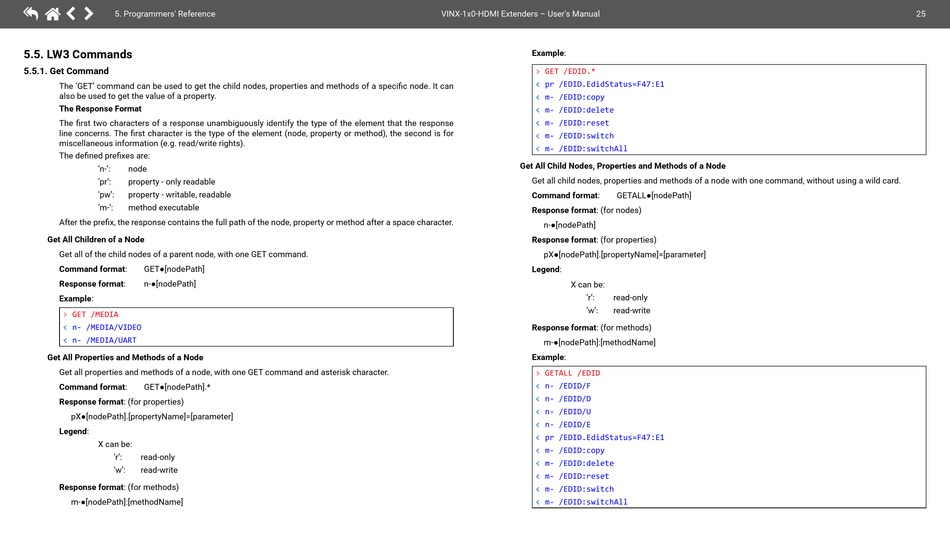Click the 'GET /MEDIA' command line
The width and height of the screenshot is (950, 533).
pyautogui.click(x=91, y=314)
